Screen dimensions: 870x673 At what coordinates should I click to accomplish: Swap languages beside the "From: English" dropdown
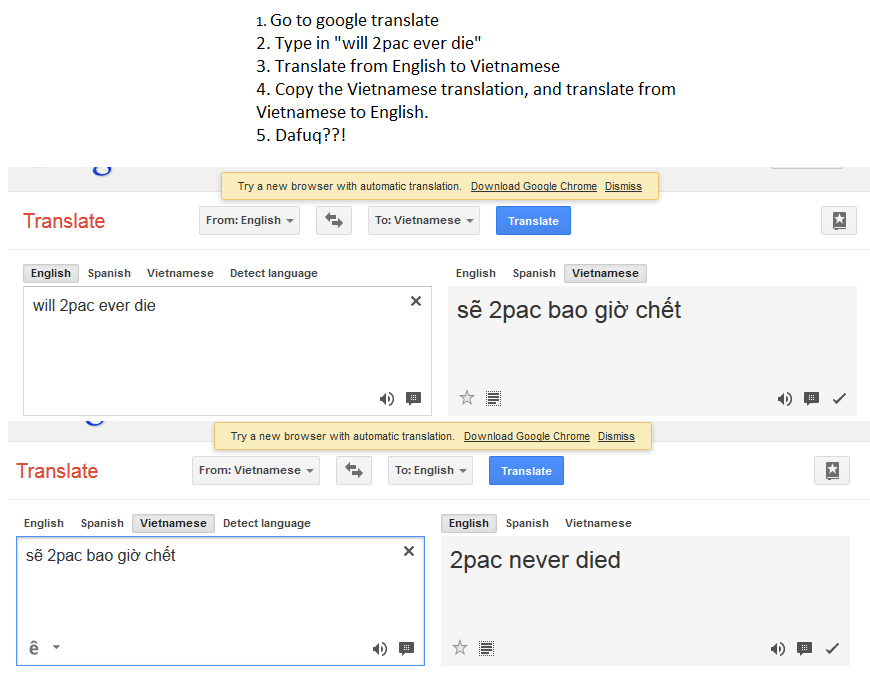click(x=334, y=221)
